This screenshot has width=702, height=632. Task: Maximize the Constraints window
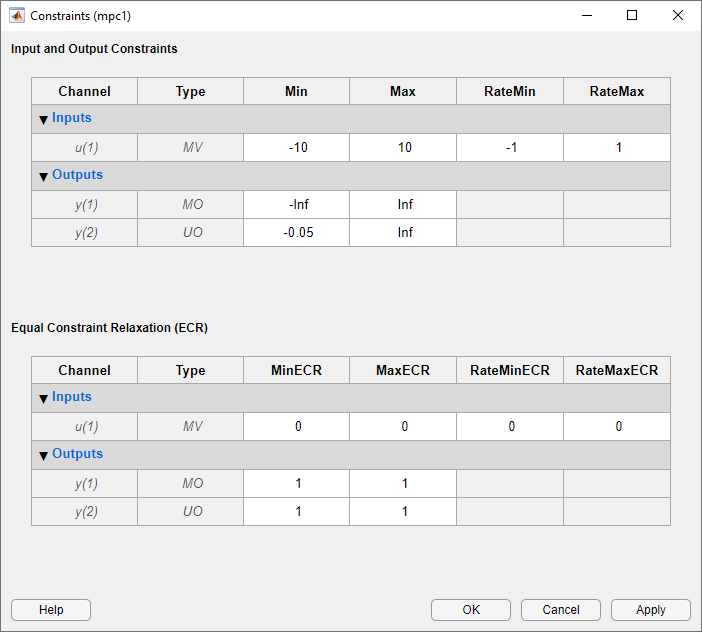[x=632, y=16]
